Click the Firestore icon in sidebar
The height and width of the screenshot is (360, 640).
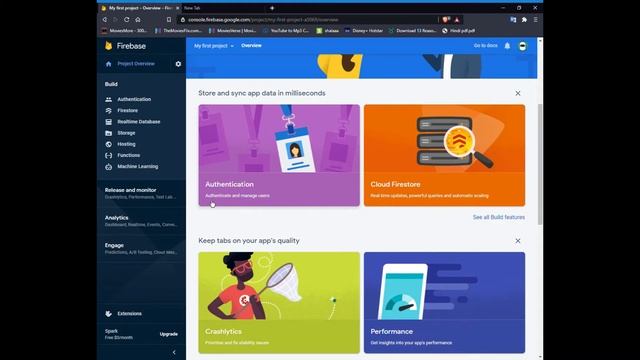[109, 111]
